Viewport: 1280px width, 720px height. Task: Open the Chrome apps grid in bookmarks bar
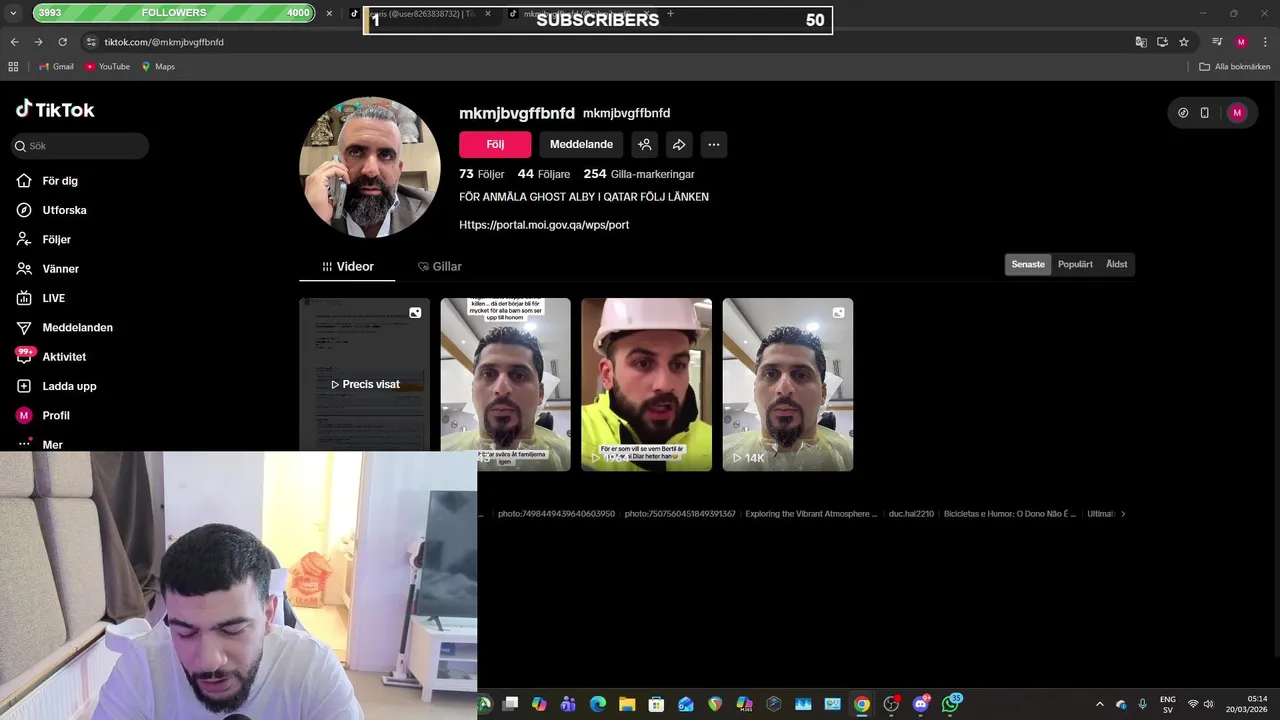point(13,67)
